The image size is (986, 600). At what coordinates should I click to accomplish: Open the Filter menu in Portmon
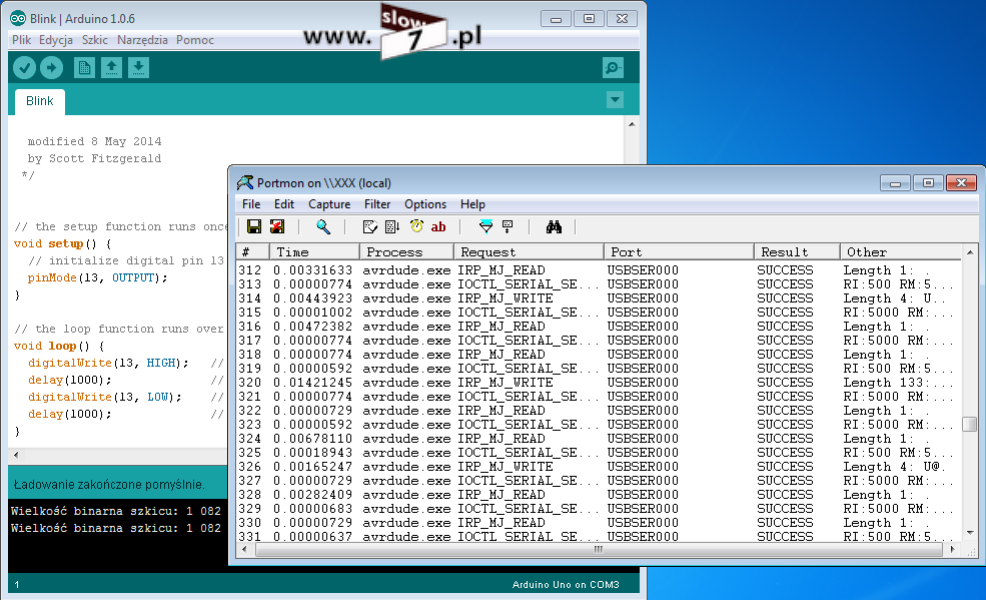click(377, 204)
